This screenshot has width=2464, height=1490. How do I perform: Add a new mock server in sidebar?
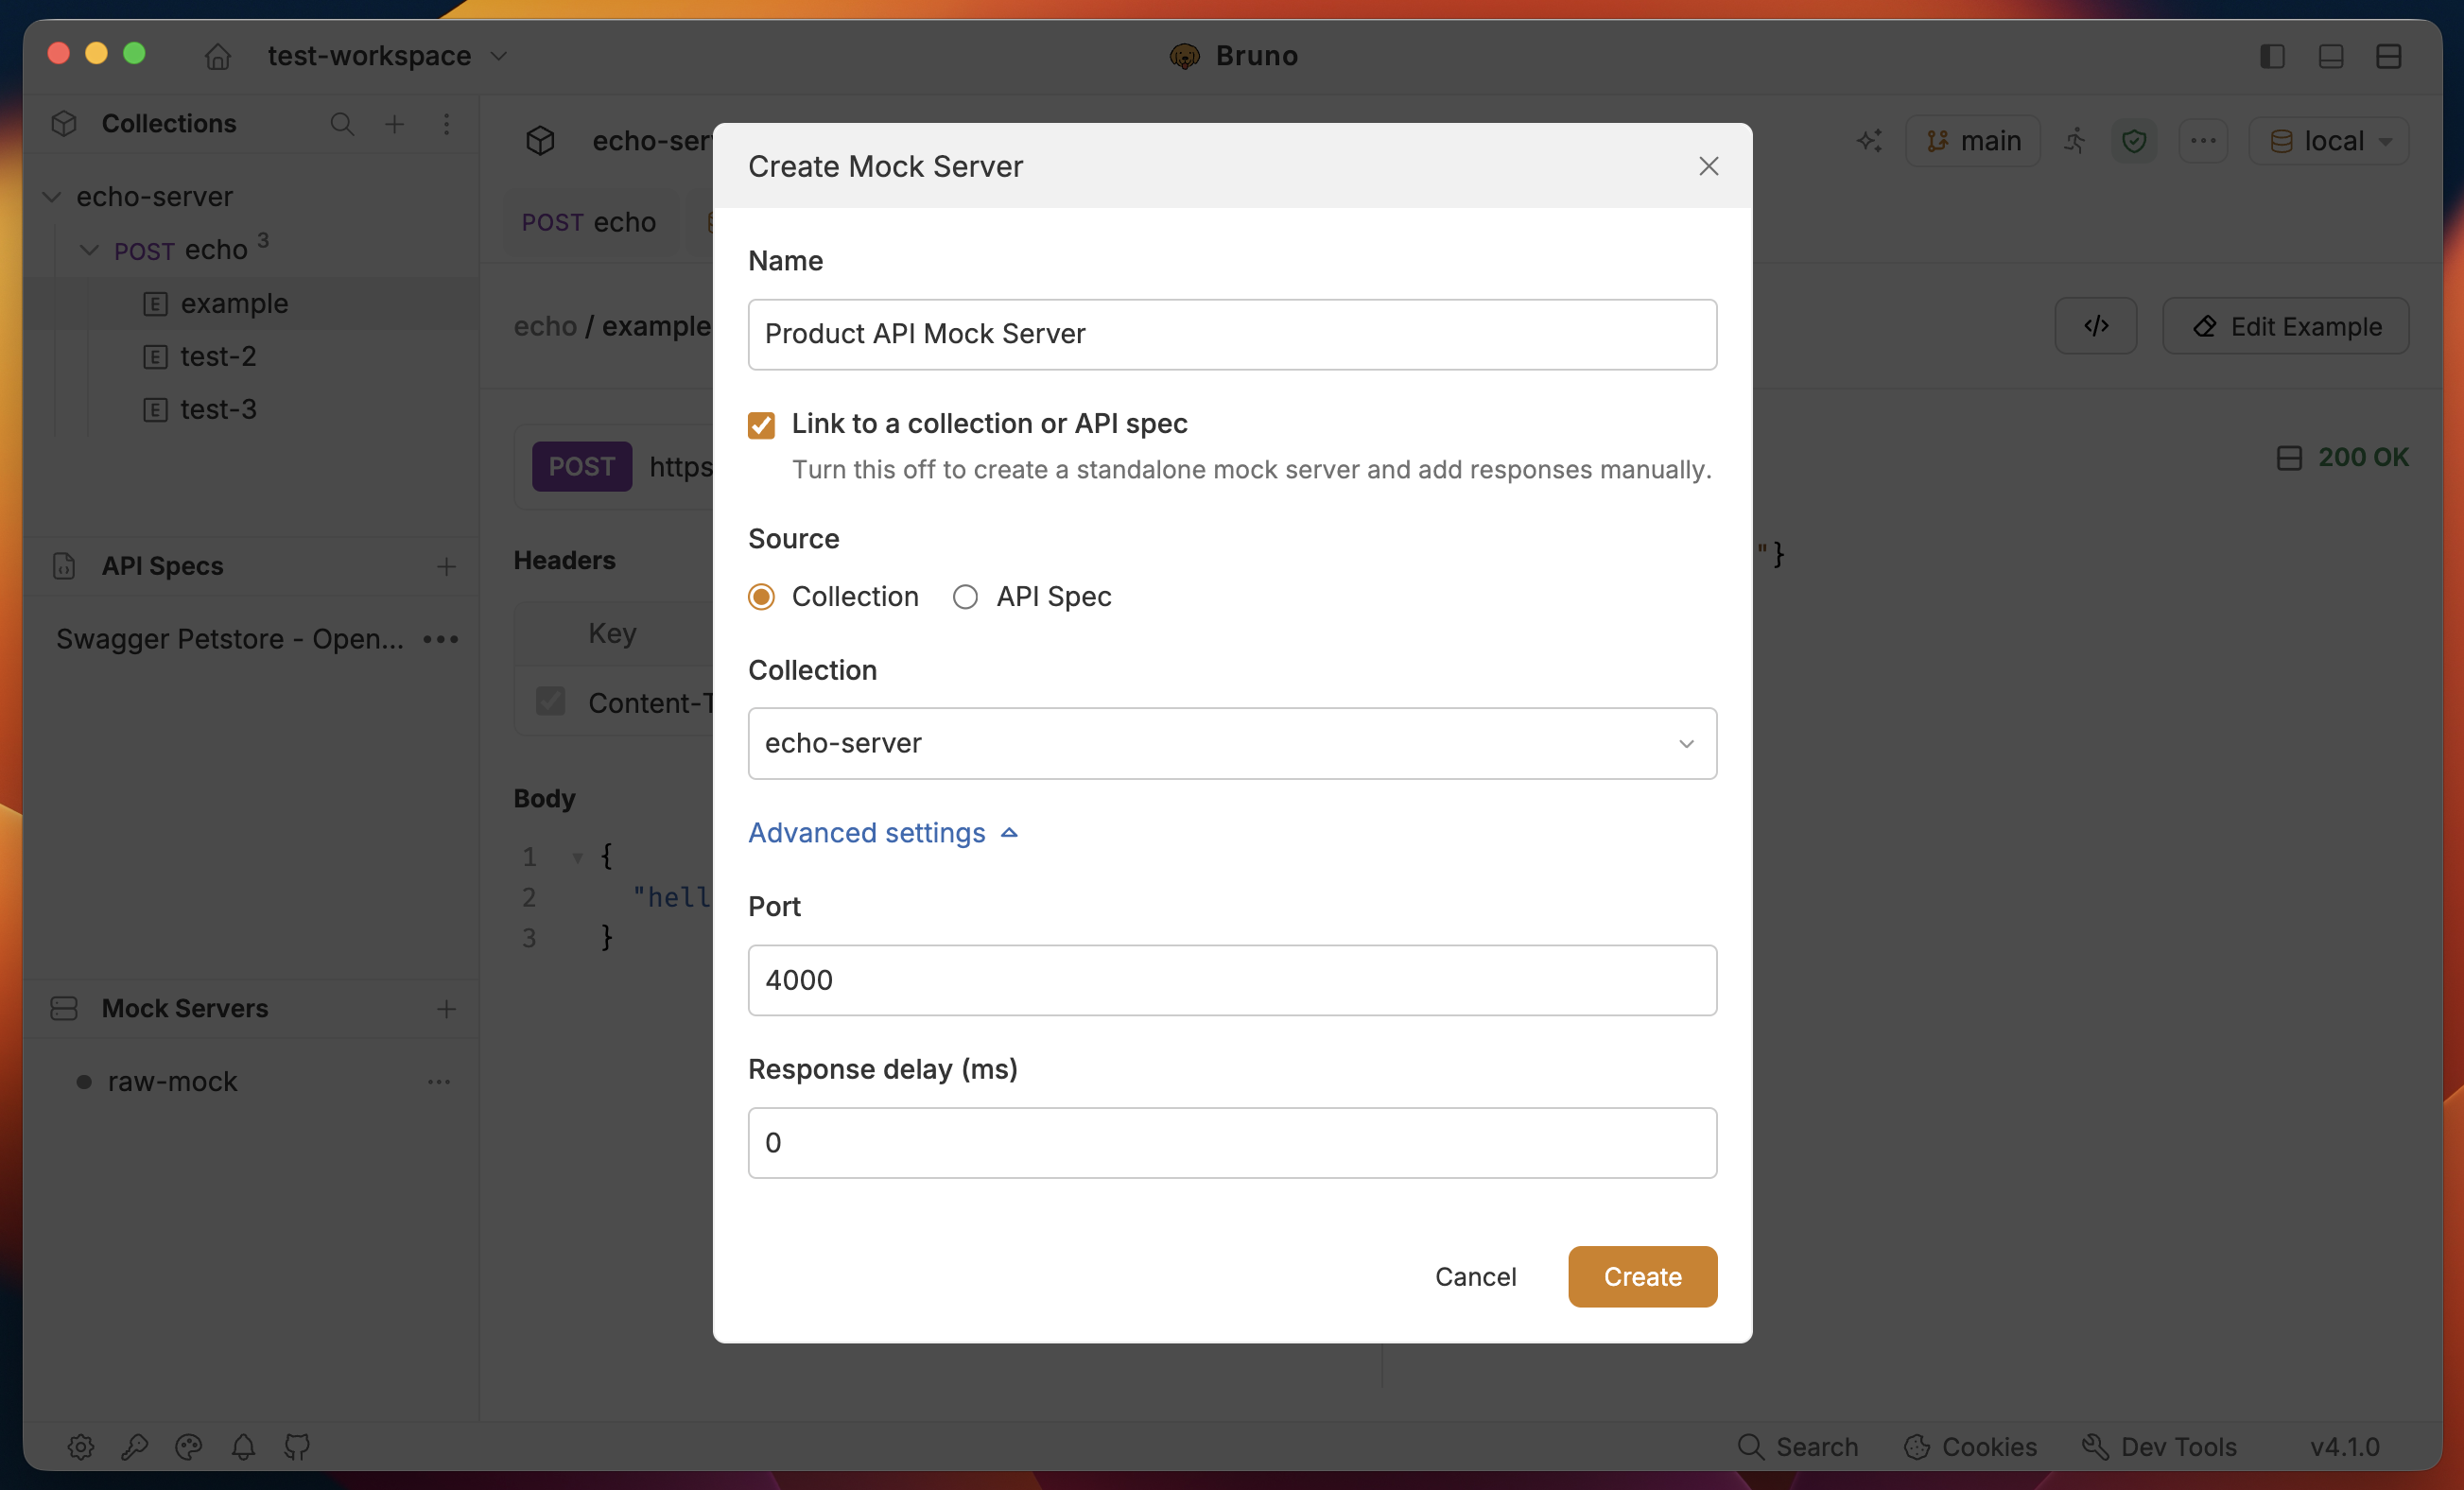coord(446,1009)
